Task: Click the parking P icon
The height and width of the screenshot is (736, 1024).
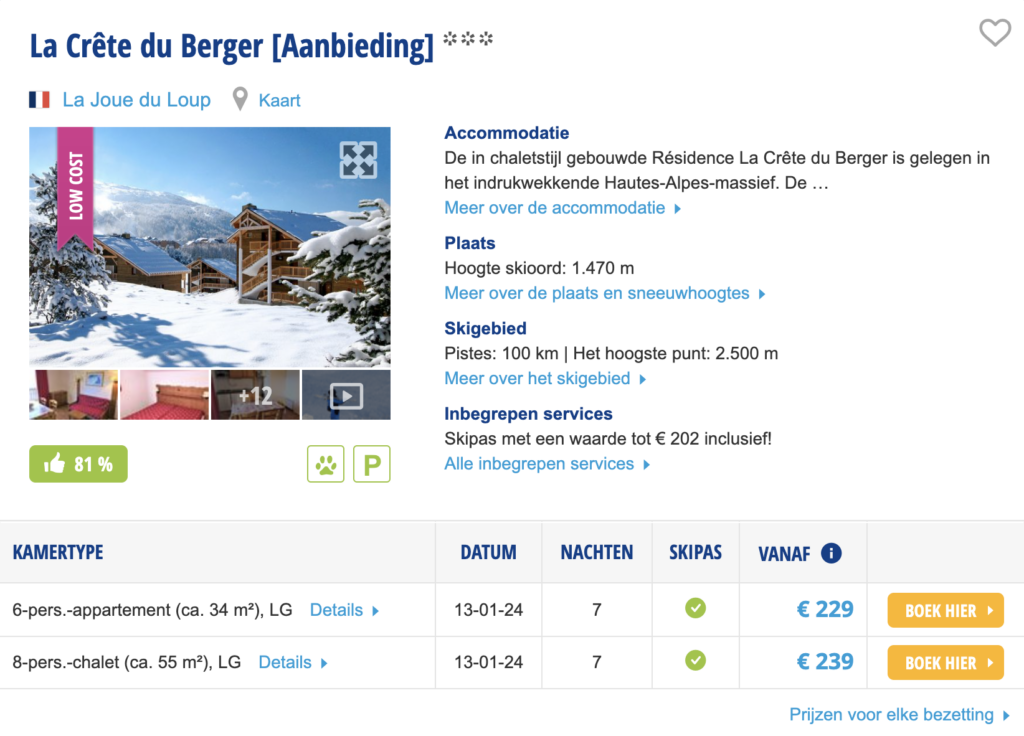Action: 371,464
